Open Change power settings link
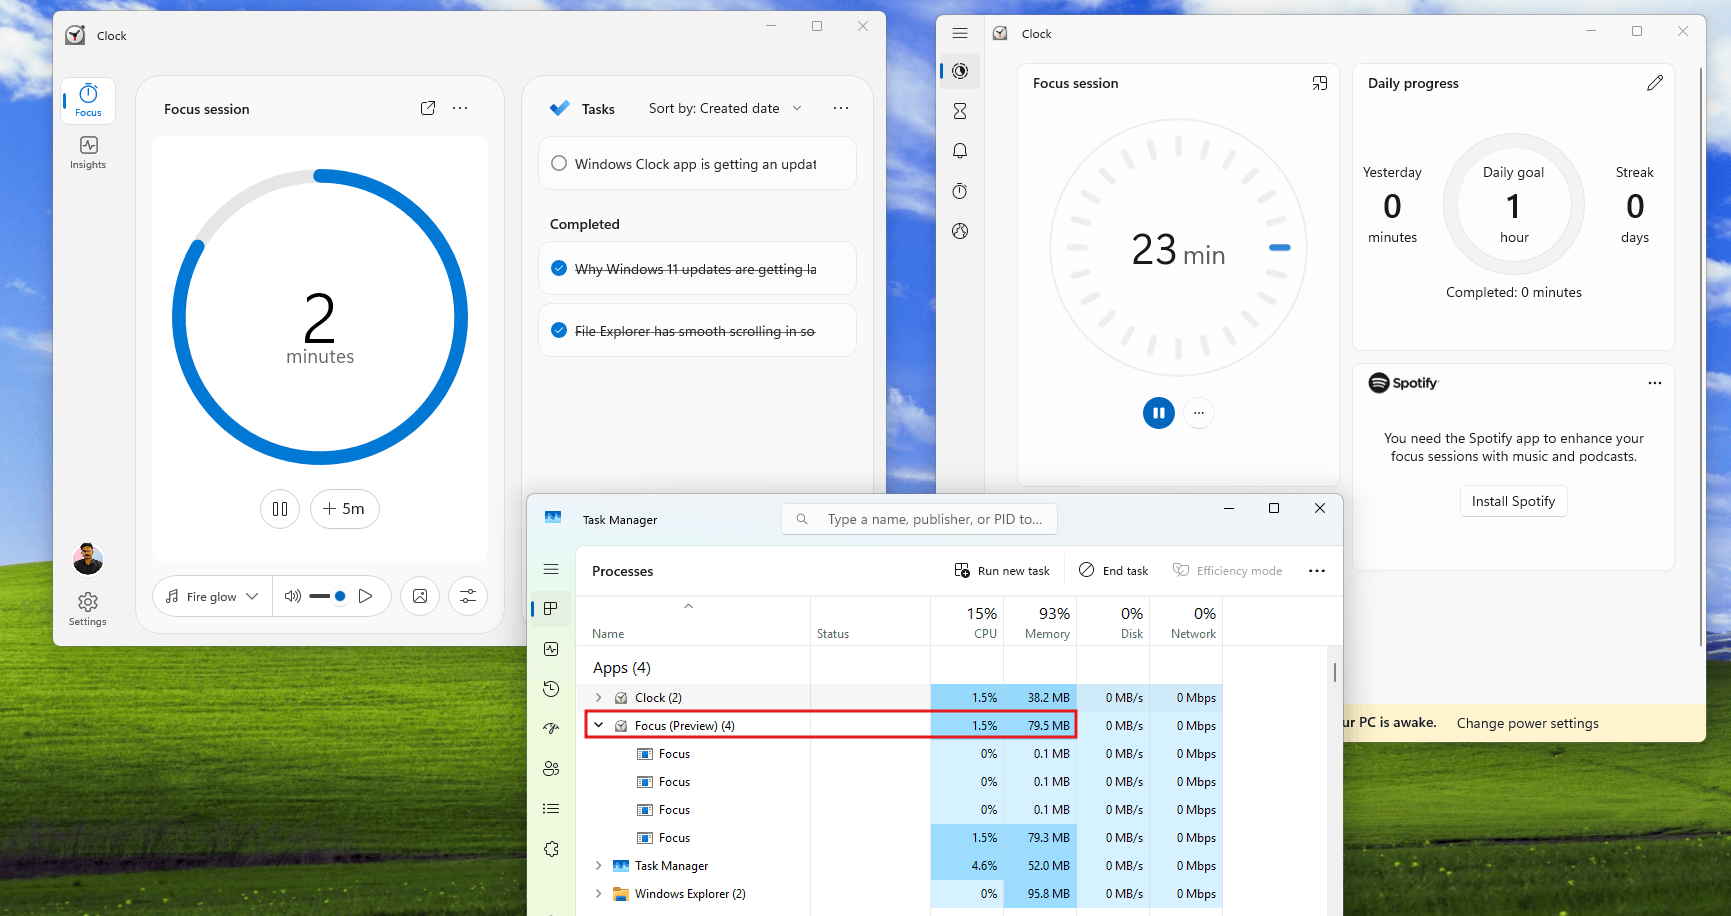Viewport: 1731px width, 916px height. click(1527, 722)
